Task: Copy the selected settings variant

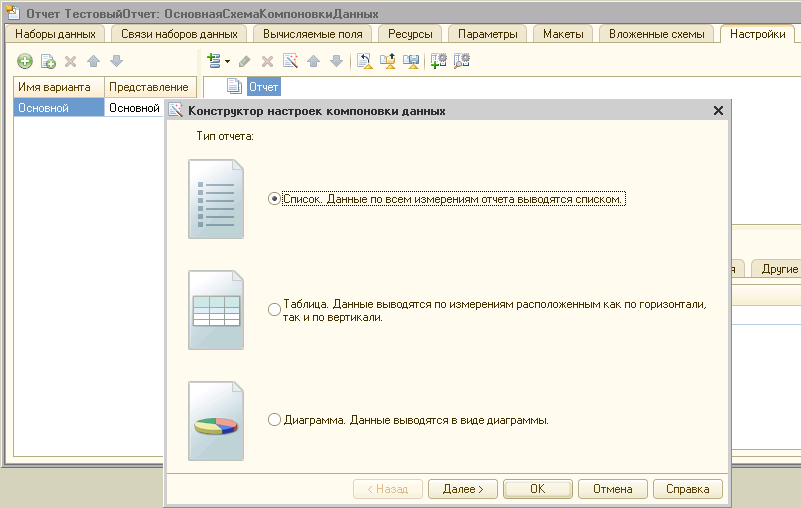Action: pyautogui.click(x=48, y=61)
